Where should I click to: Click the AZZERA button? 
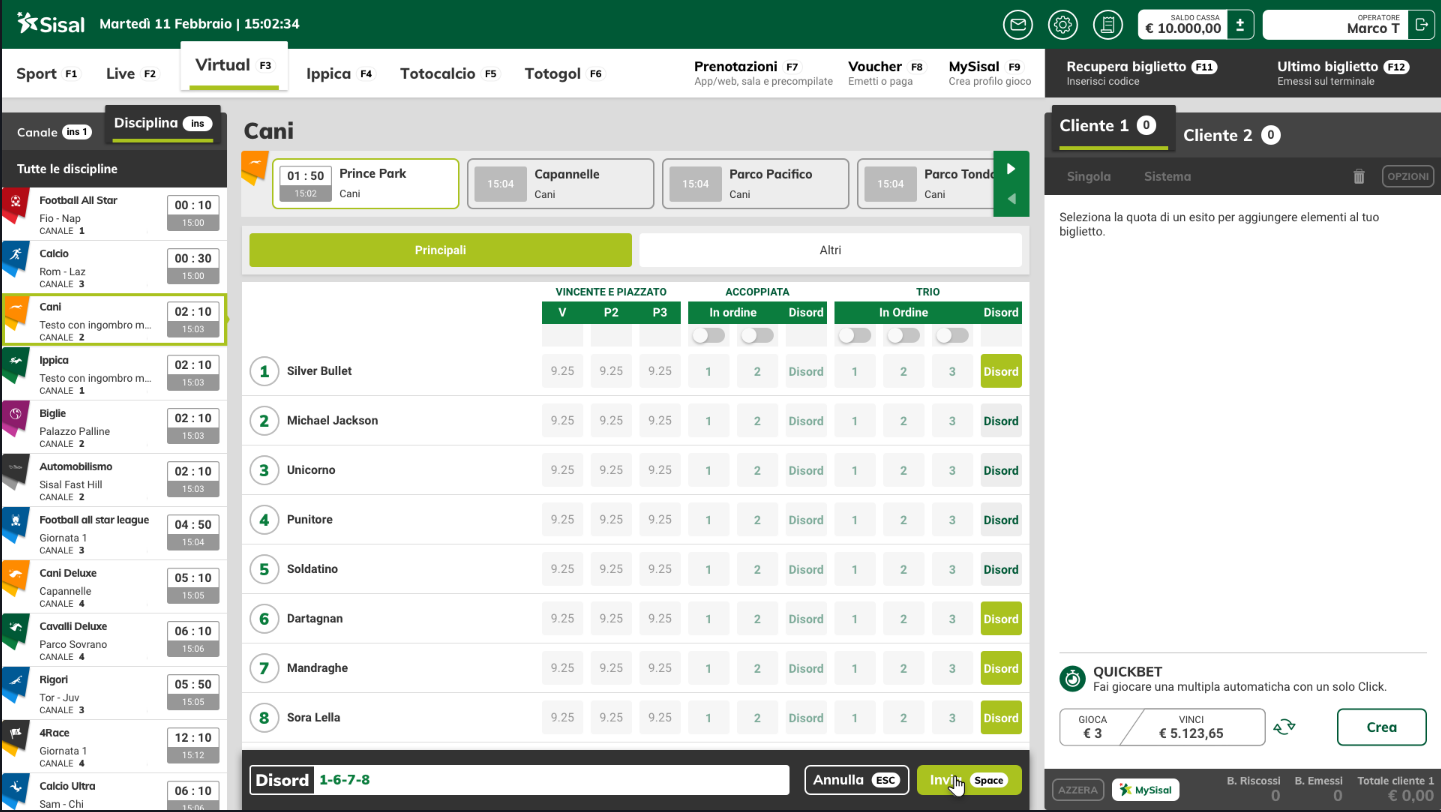pyautogui.click(x=1078, y=790)
